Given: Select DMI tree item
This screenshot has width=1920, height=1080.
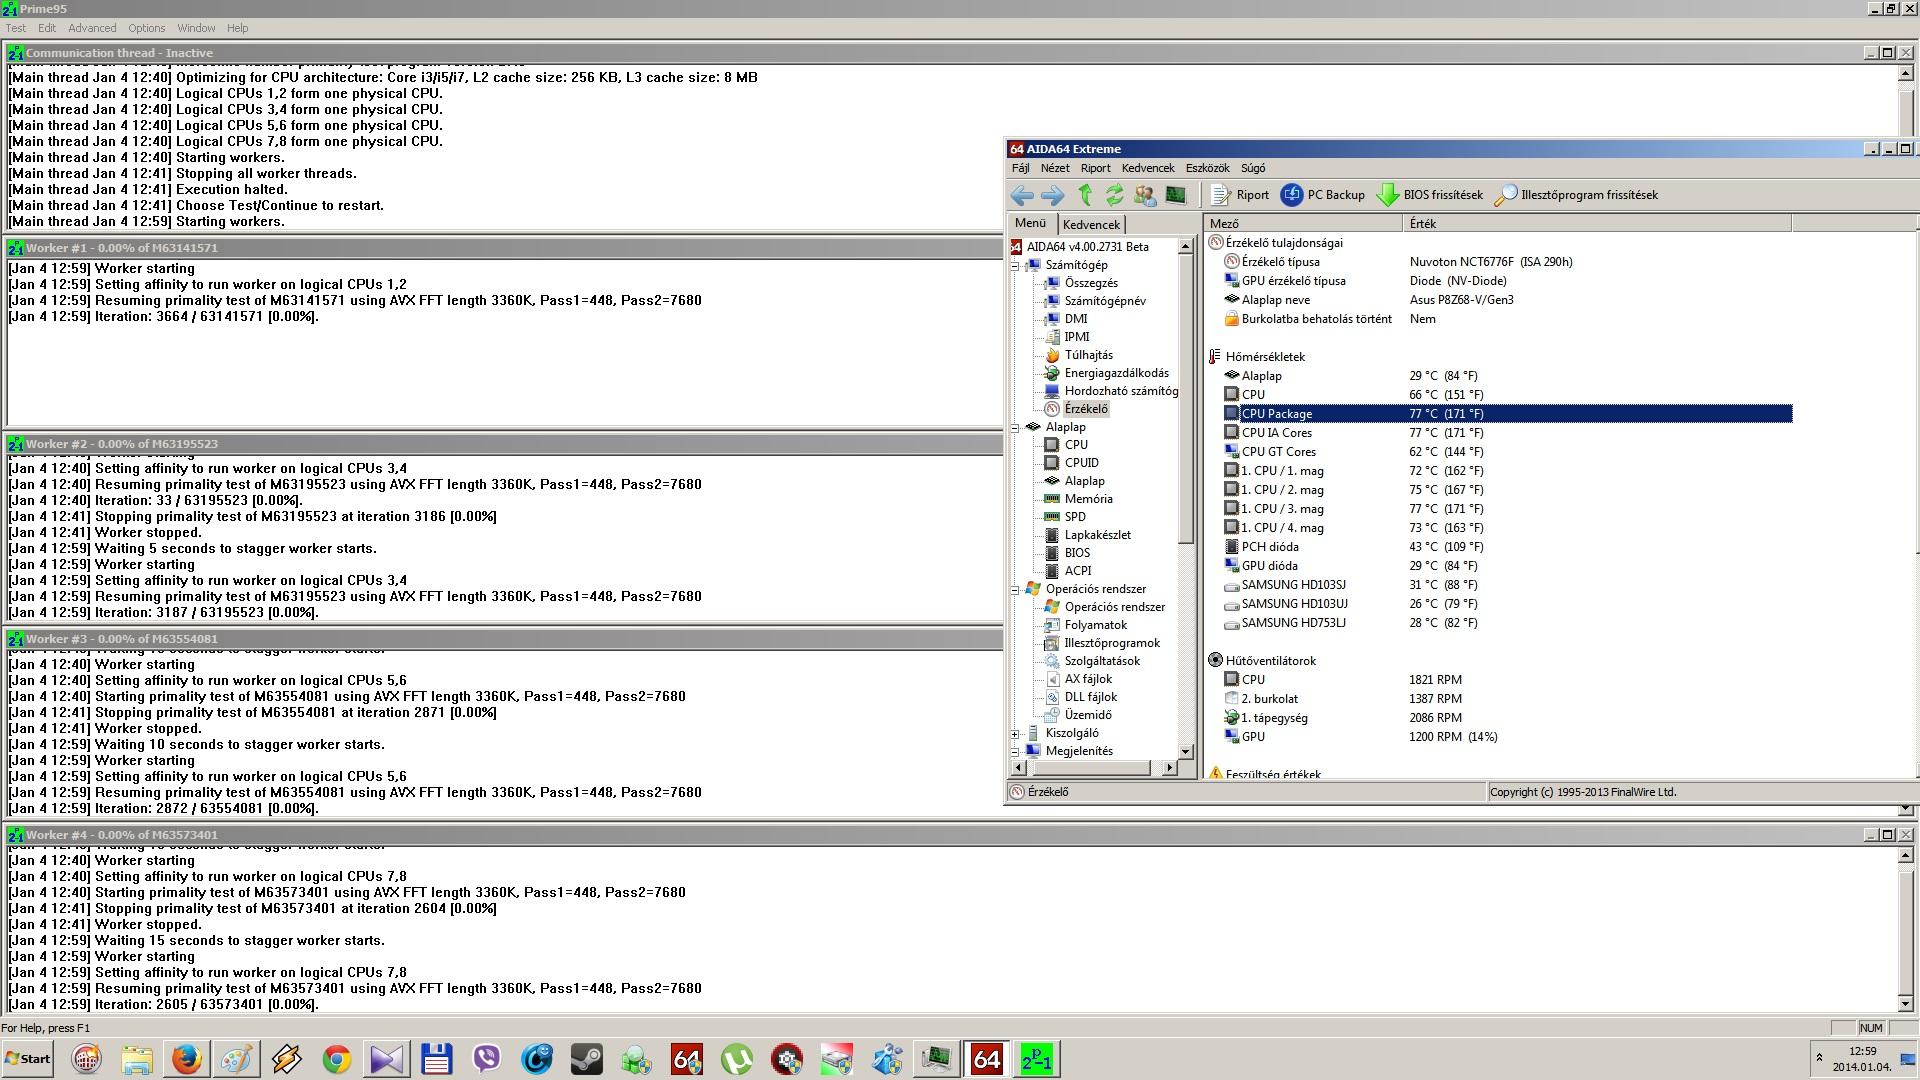Looking at the screenshot, I should [x=1075, y=319].
